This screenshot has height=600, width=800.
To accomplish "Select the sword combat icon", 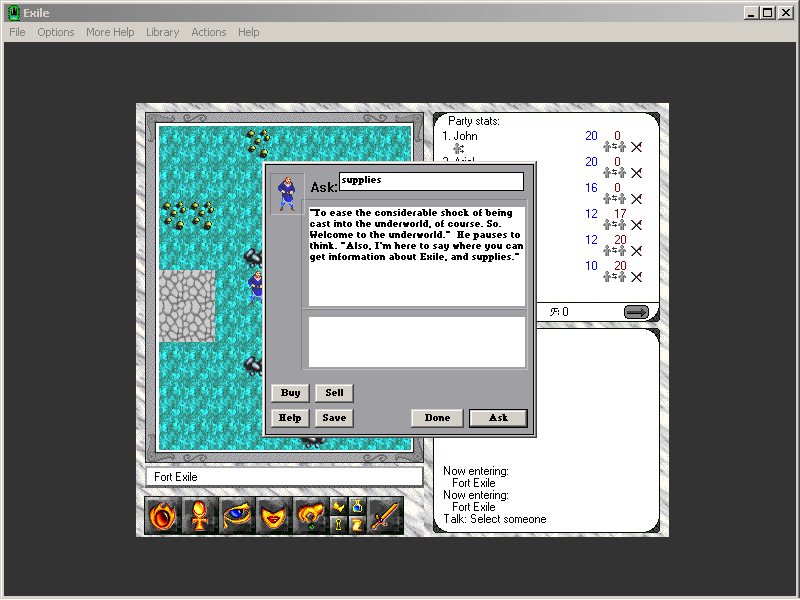I will [385, 515].
